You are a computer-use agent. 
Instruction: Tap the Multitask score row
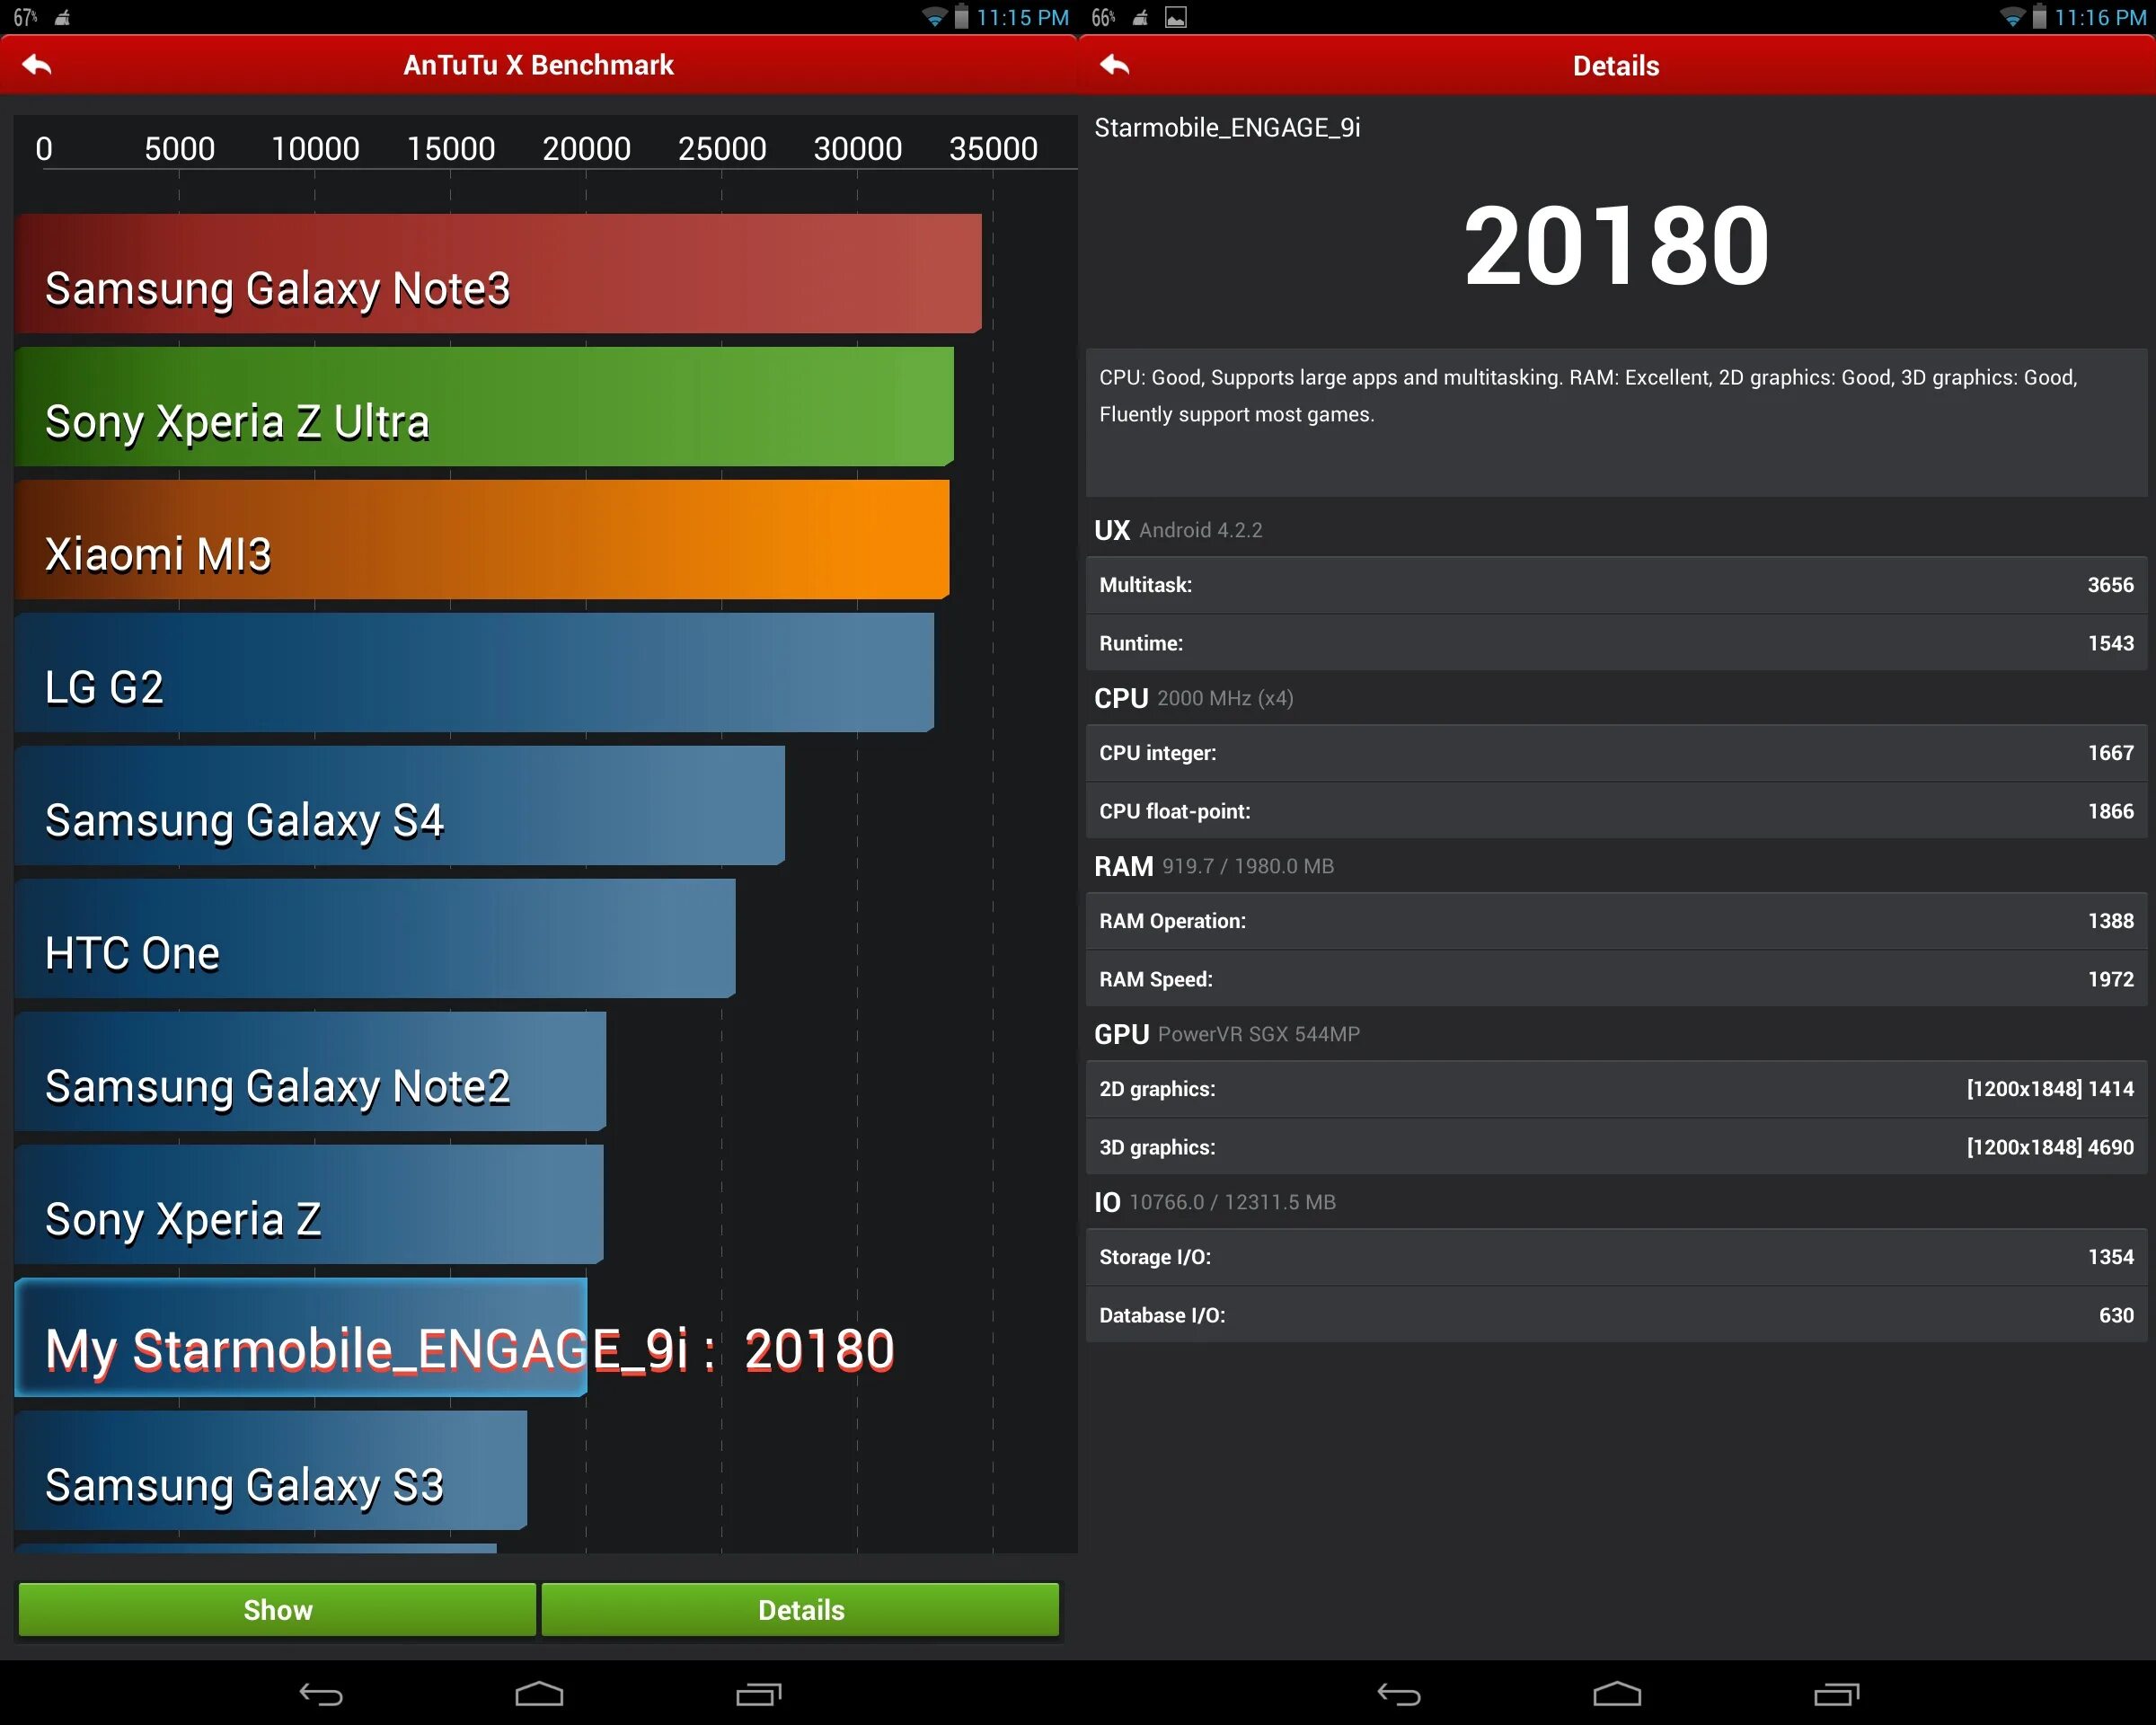tap(1615, 585)
